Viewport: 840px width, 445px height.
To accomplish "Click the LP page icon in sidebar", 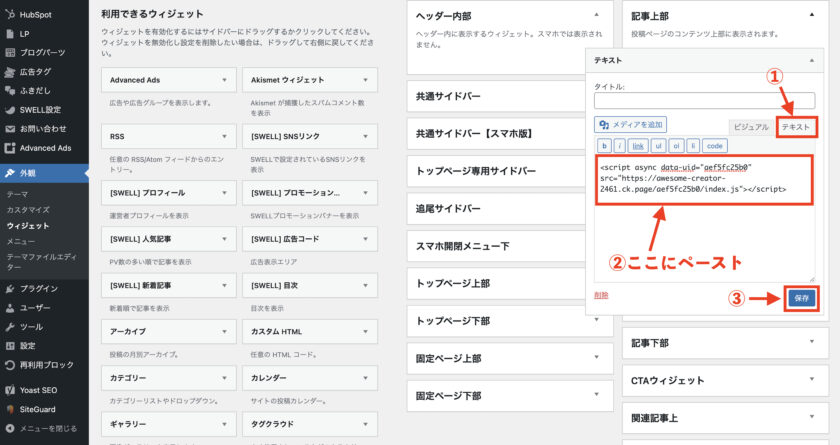I will pos(10,34).
